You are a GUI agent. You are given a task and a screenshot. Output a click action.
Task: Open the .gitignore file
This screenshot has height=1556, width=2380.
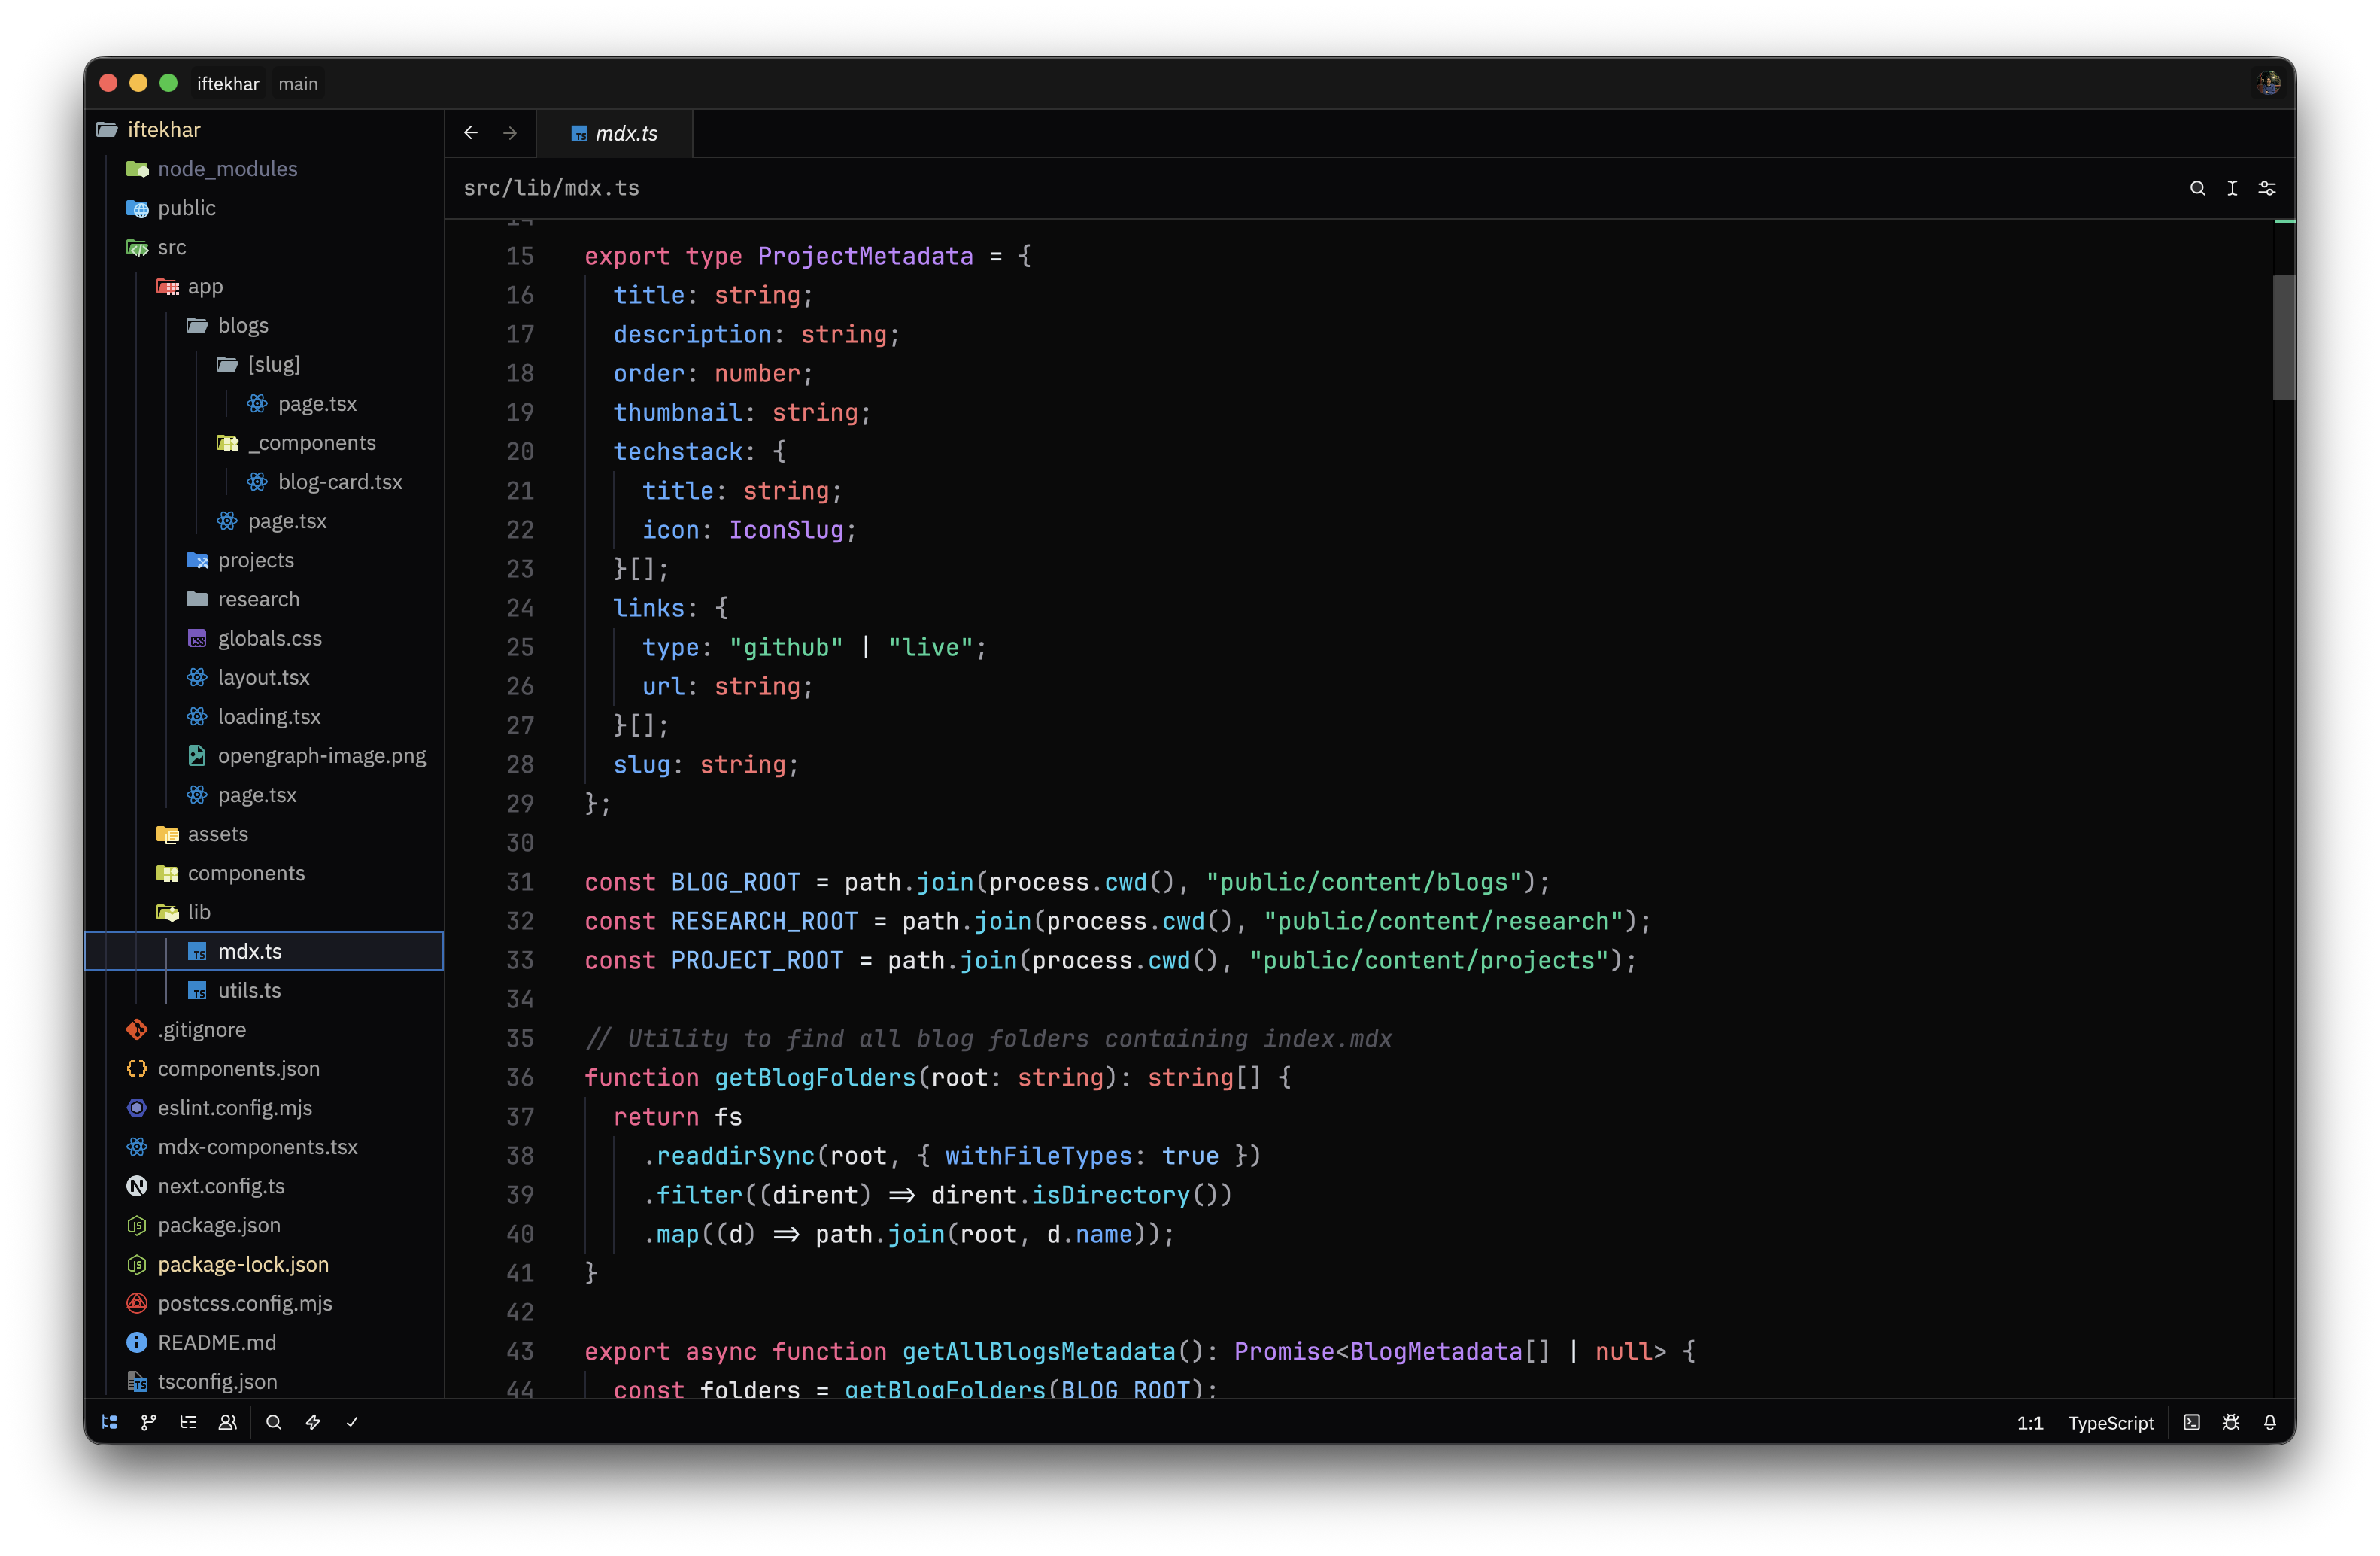coord(264,1029)
